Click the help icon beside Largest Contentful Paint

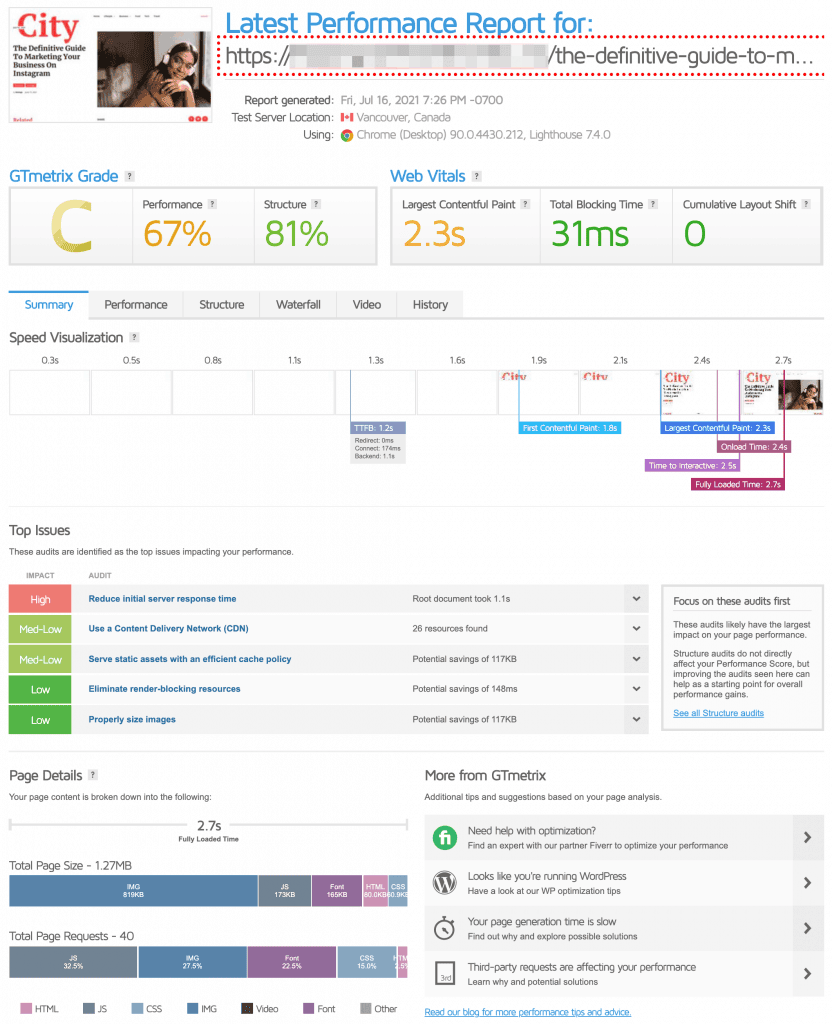coord(525,205)
